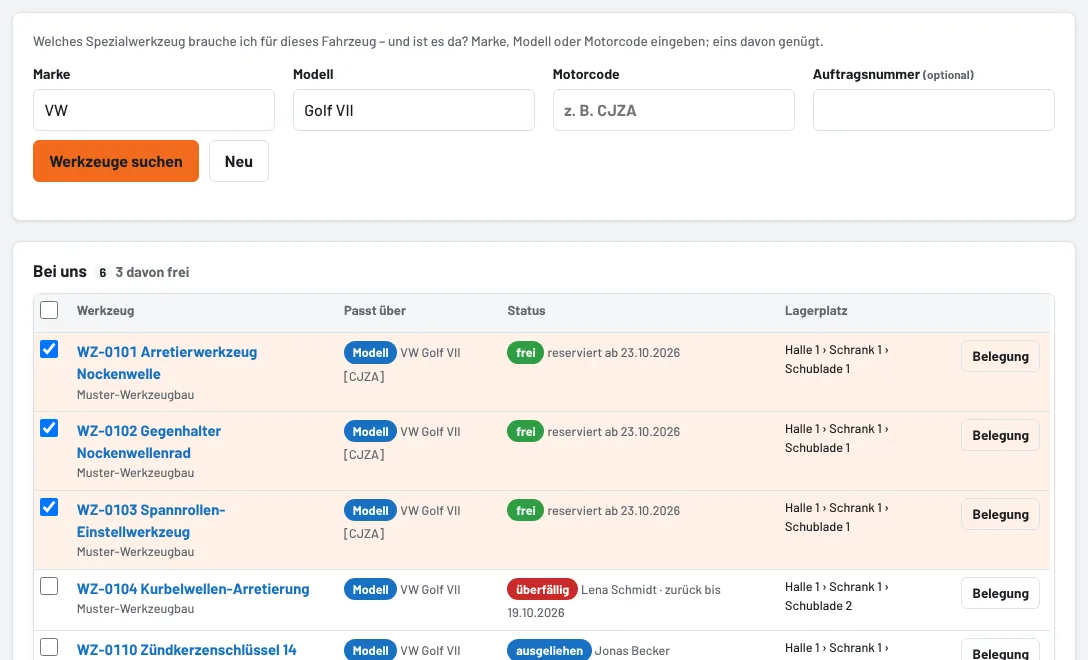Click the überfällig status badge for WZ-0104
Screen dimensions: 1088x660
click(542, 589)
